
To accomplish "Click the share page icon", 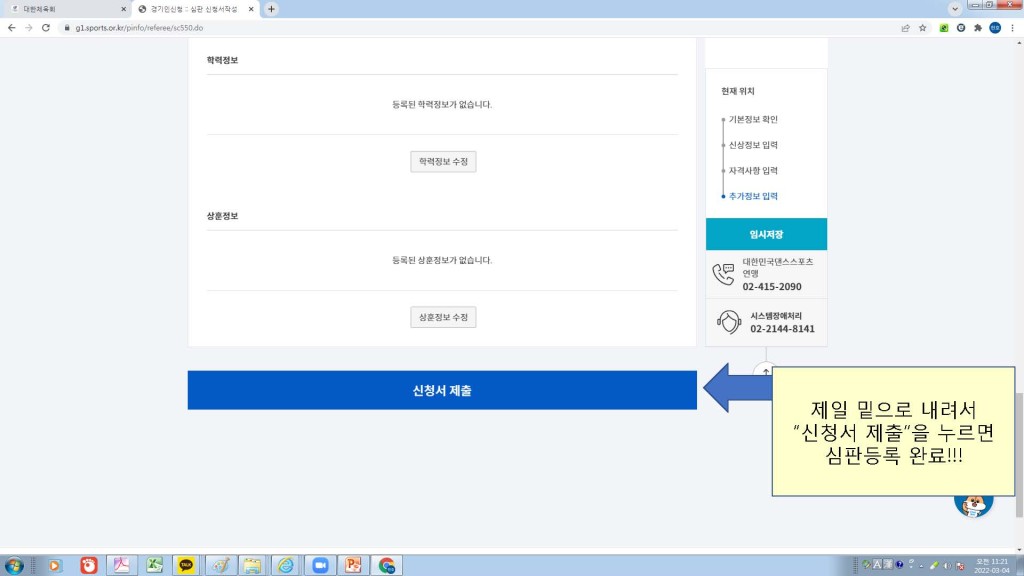I will click(x=904, y=28).
